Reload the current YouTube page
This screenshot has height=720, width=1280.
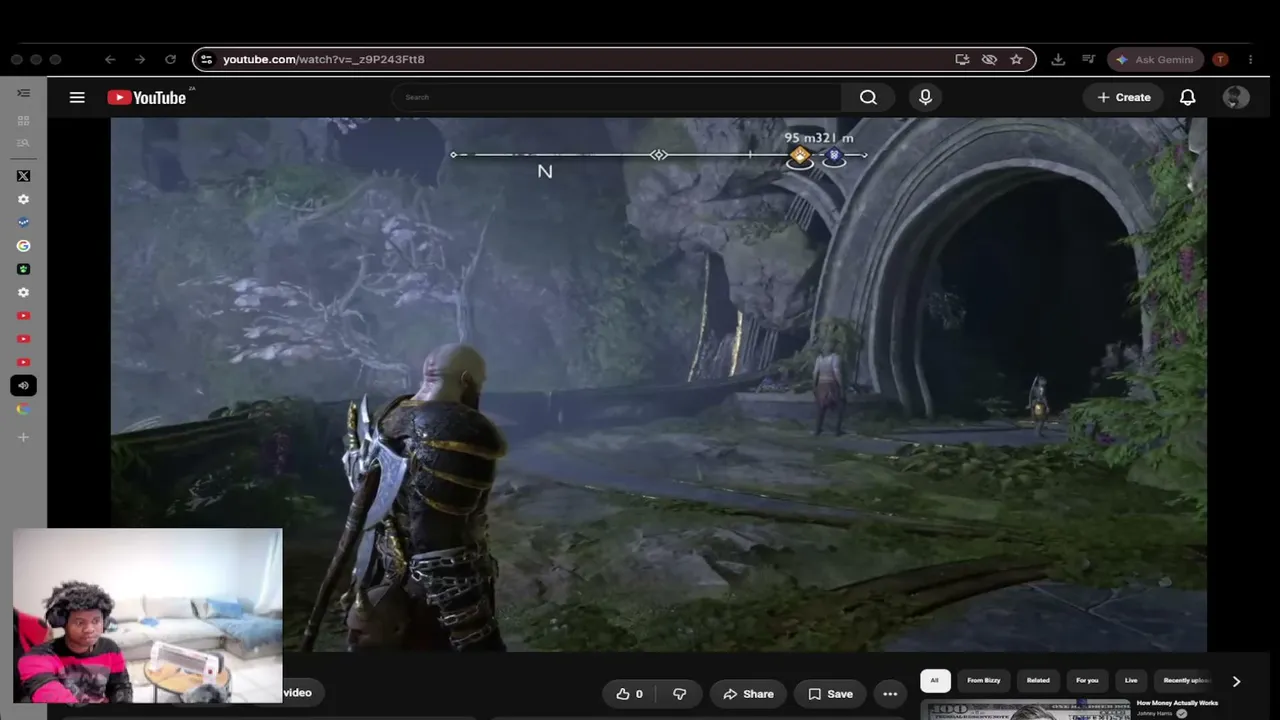(x=170, y=60)
